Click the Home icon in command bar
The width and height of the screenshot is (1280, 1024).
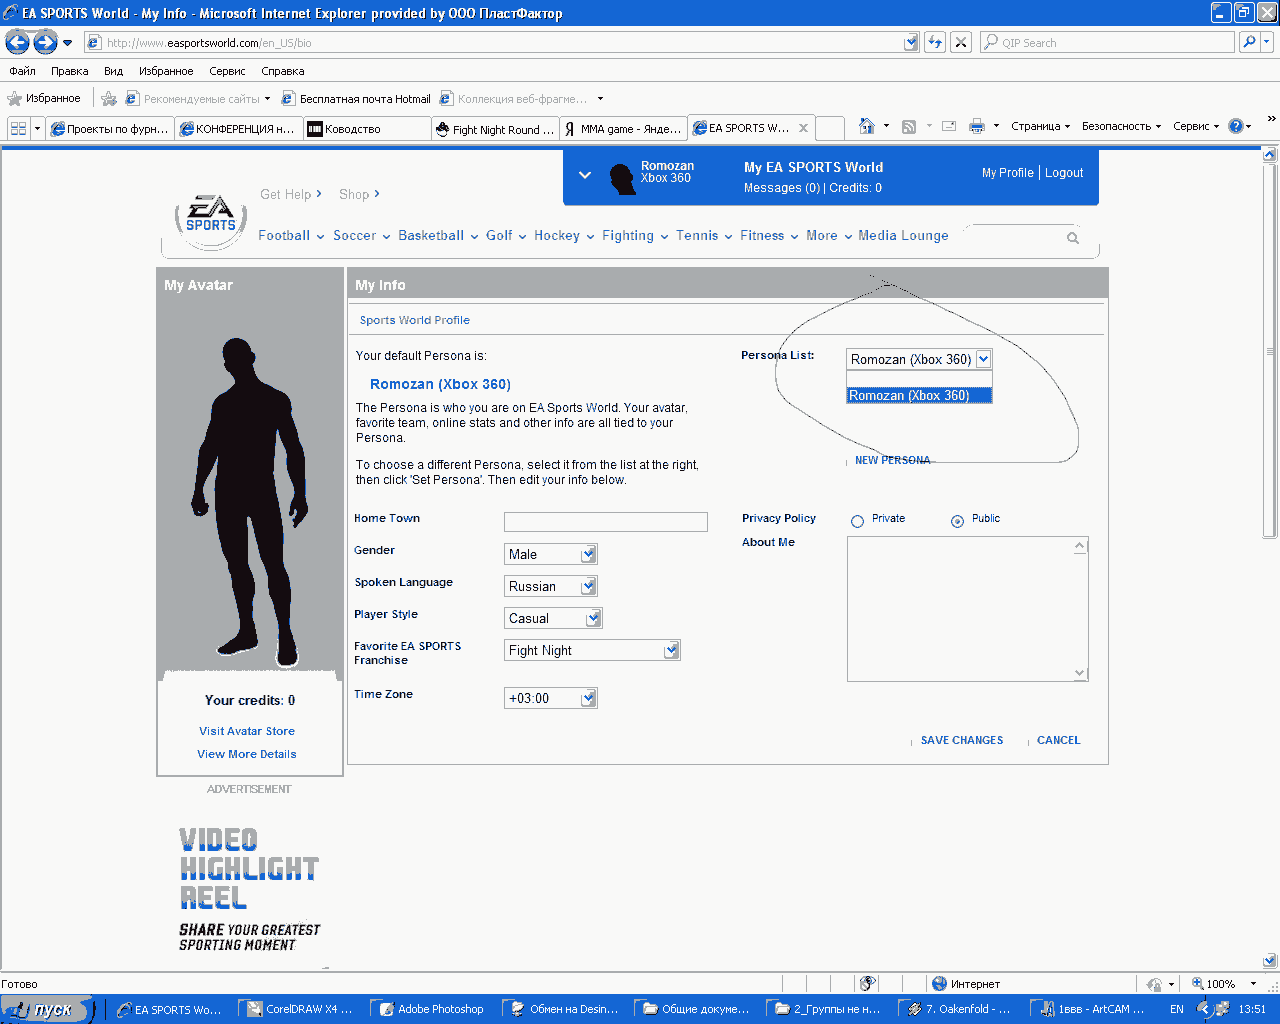point(867,126)
